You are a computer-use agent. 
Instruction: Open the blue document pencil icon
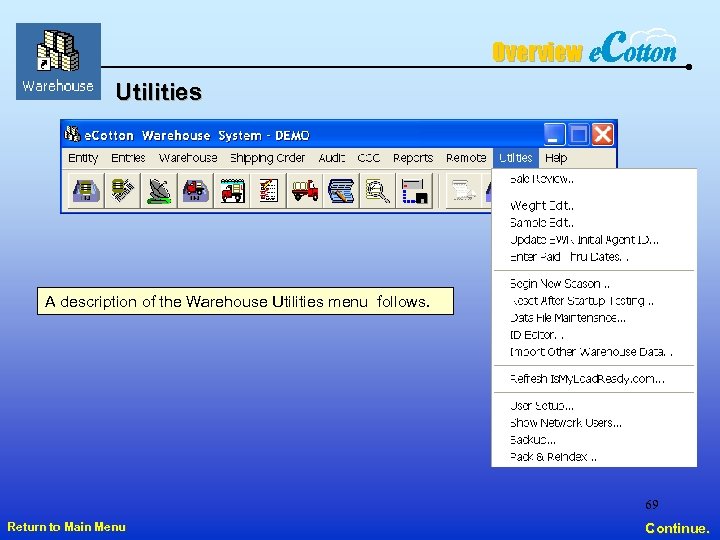coord(341,191)
